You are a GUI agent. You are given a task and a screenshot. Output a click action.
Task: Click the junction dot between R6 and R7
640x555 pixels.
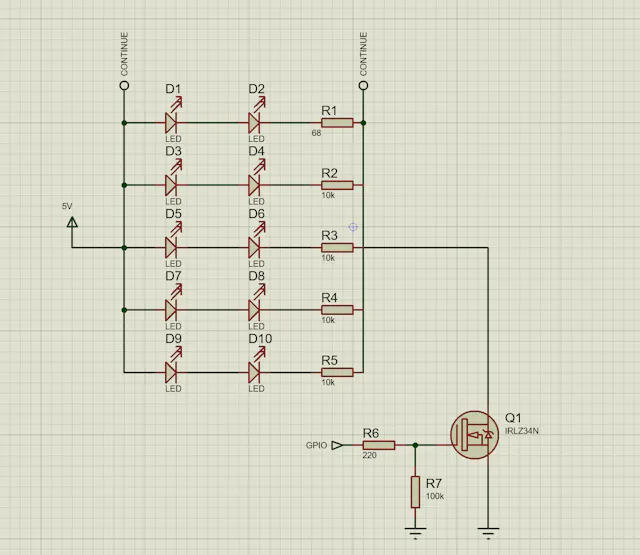[415, 445]
